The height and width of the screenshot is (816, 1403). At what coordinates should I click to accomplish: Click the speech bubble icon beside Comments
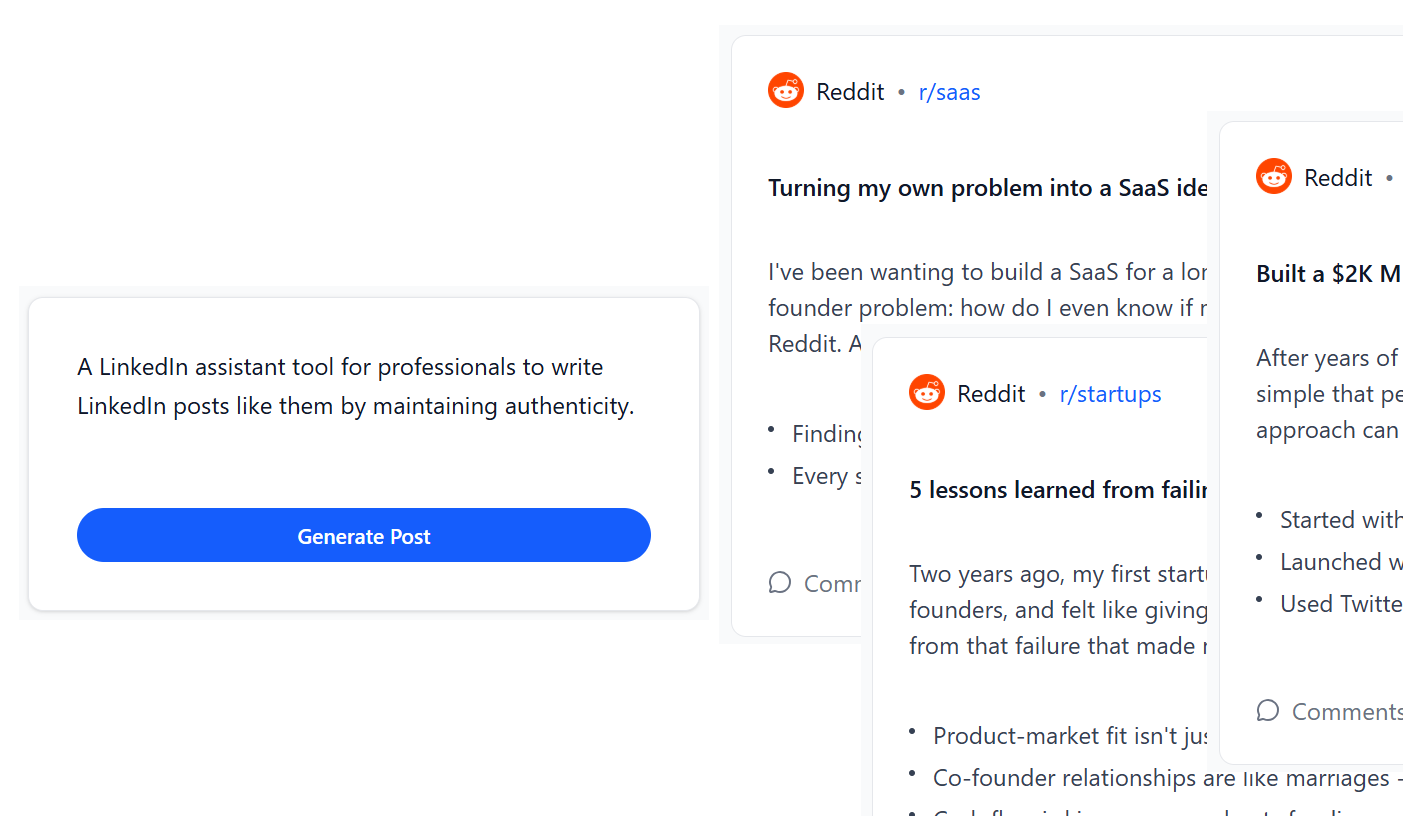pyautogui.click(x=1268, y=711)
